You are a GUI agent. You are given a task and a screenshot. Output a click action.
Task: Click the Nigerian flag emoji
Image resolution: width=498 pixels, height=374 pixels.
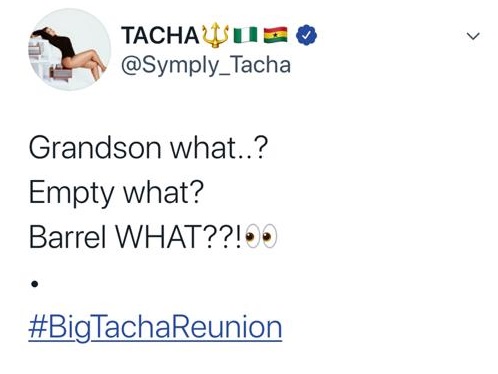[x=246, y=35]
